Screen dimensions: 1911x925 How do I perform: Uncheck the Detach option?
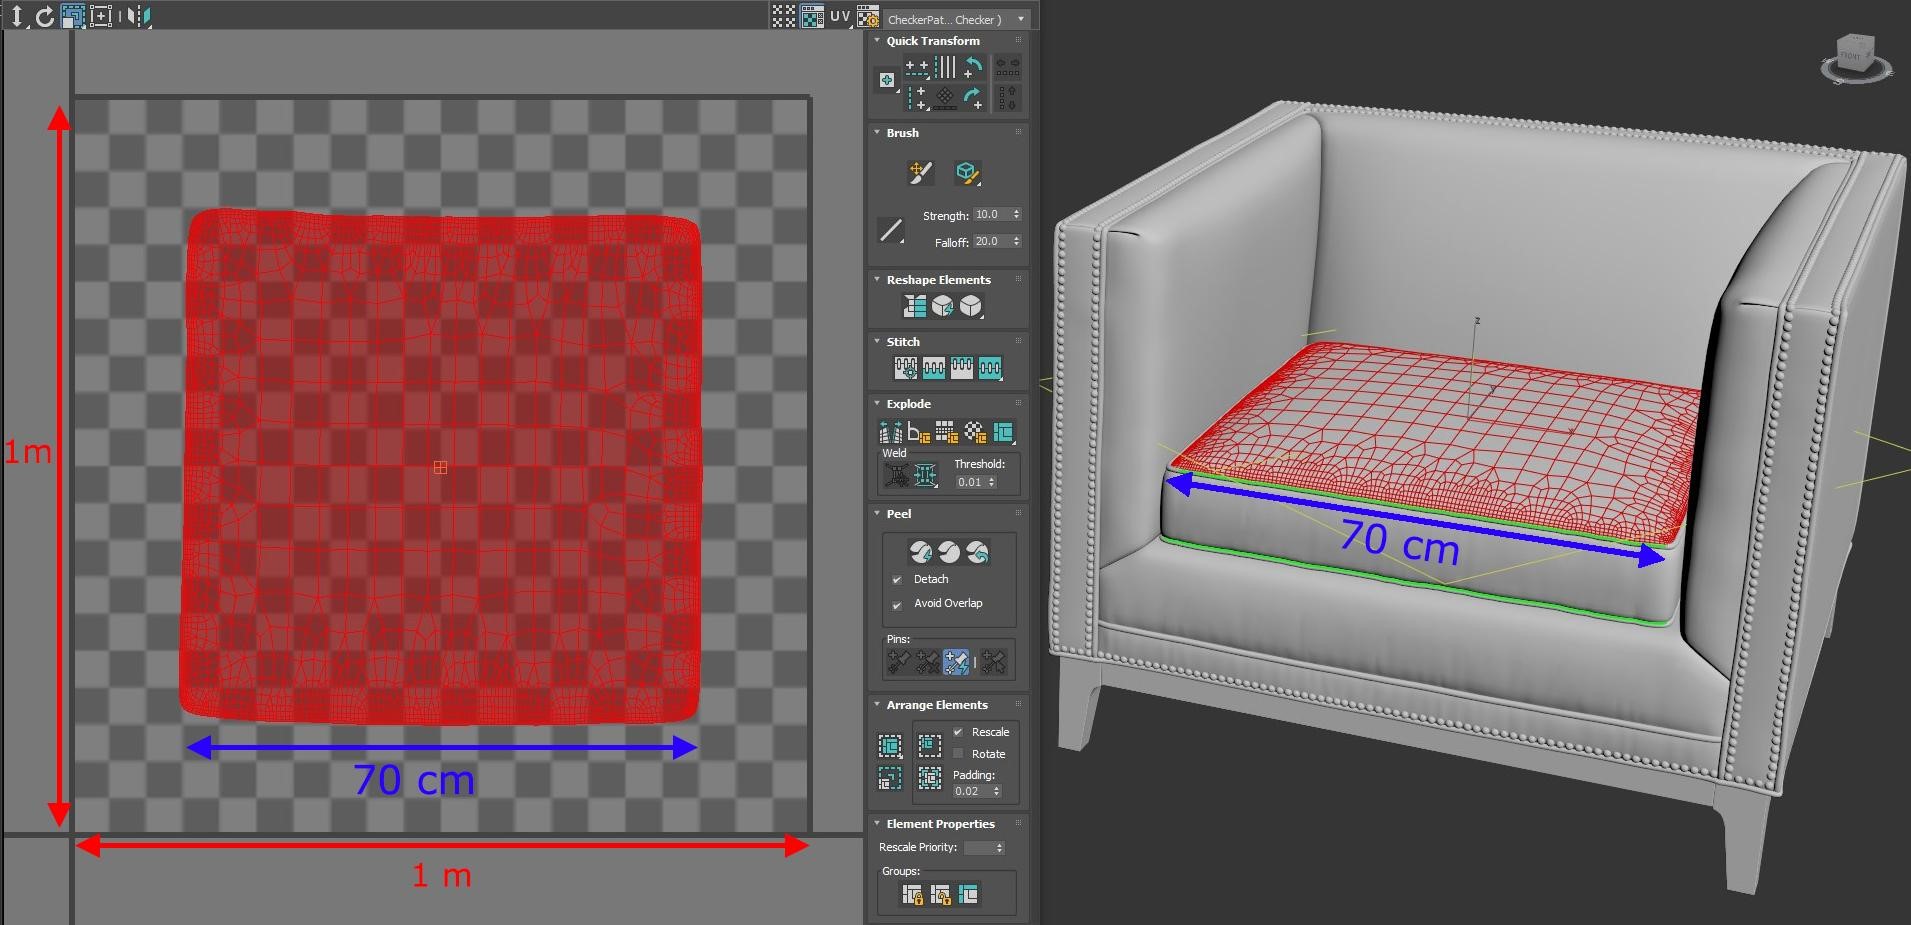(x=898, y=579)
